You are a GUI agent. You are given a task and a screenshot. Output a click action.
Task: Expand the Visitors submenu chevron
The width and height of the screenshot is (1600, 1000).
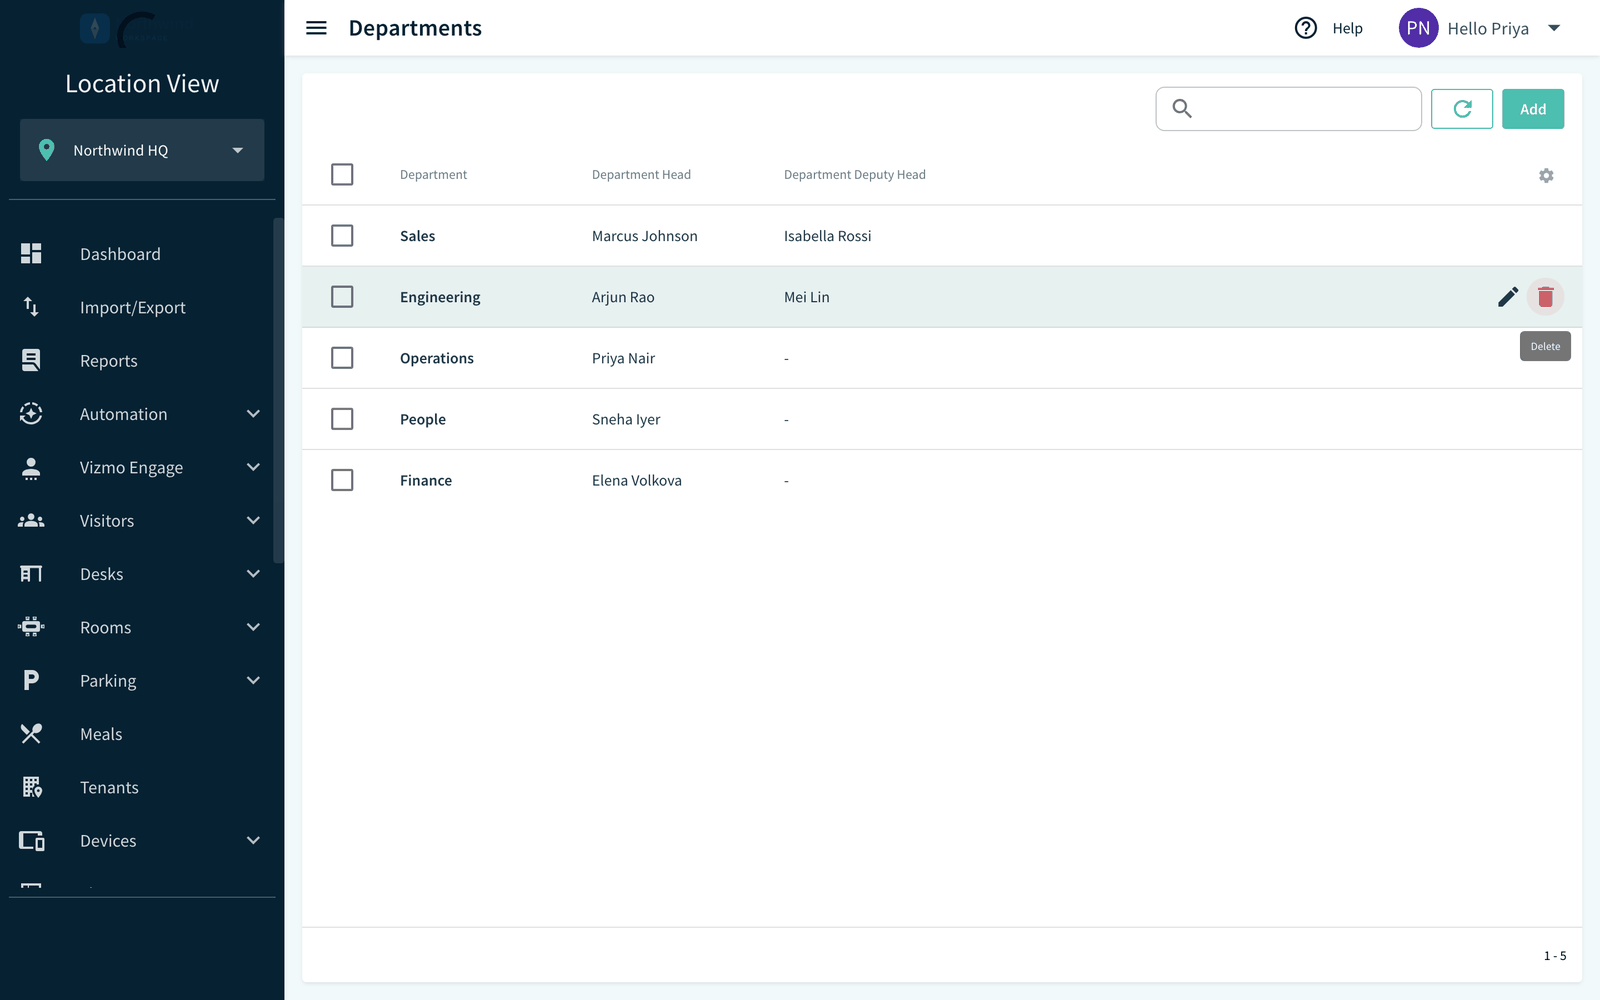click(253, 520)
